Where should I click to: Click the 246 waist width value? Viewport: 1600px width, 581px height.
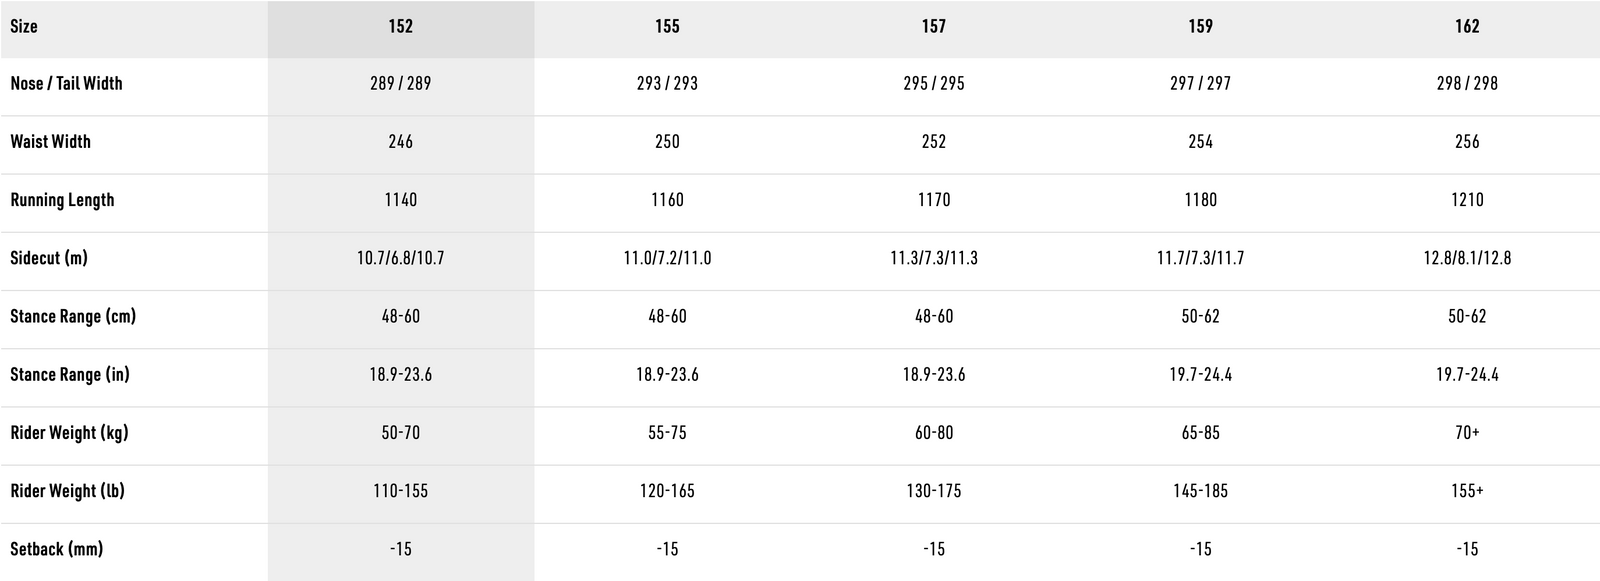(400, 142)
